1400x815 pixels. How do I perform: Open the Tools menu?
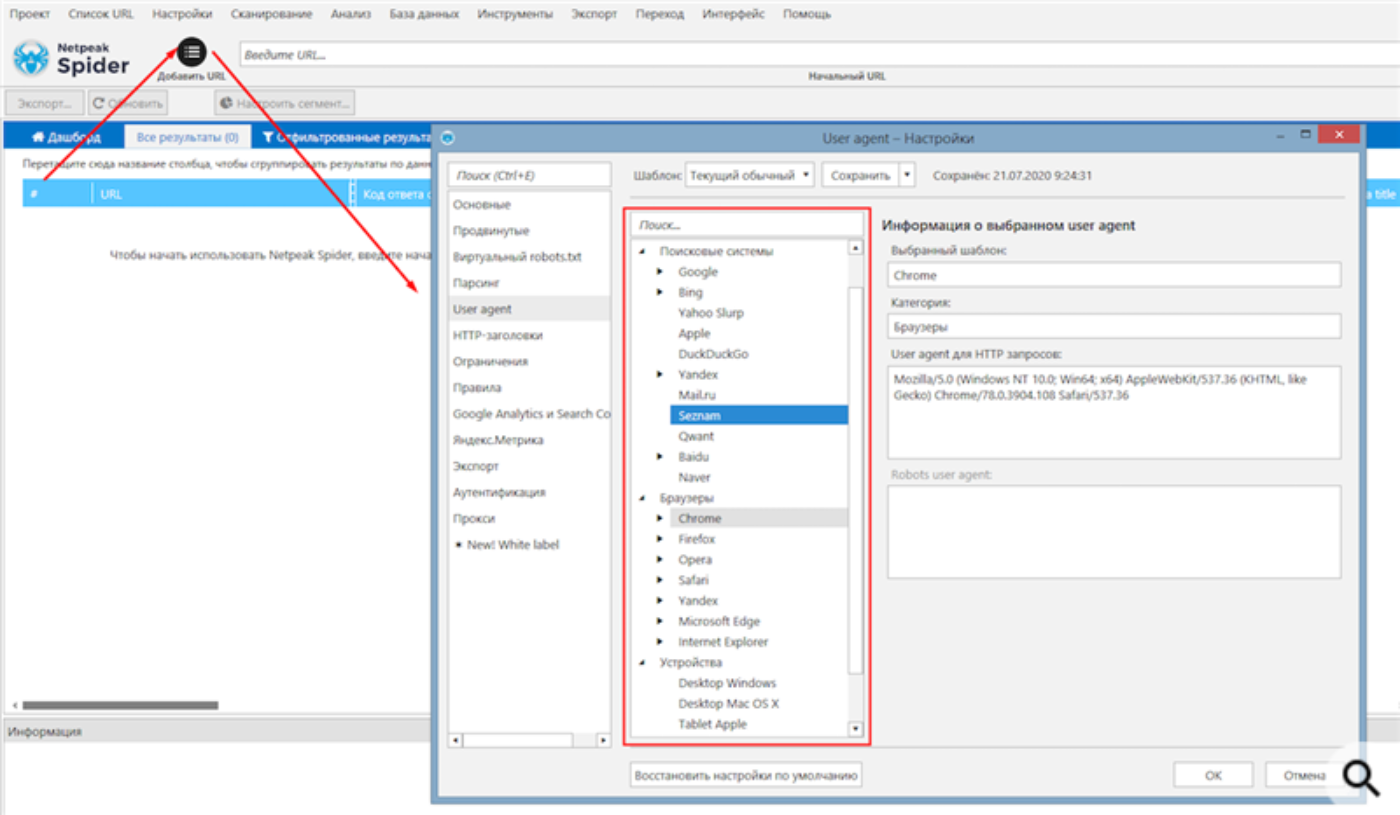(x=514, y=14)
